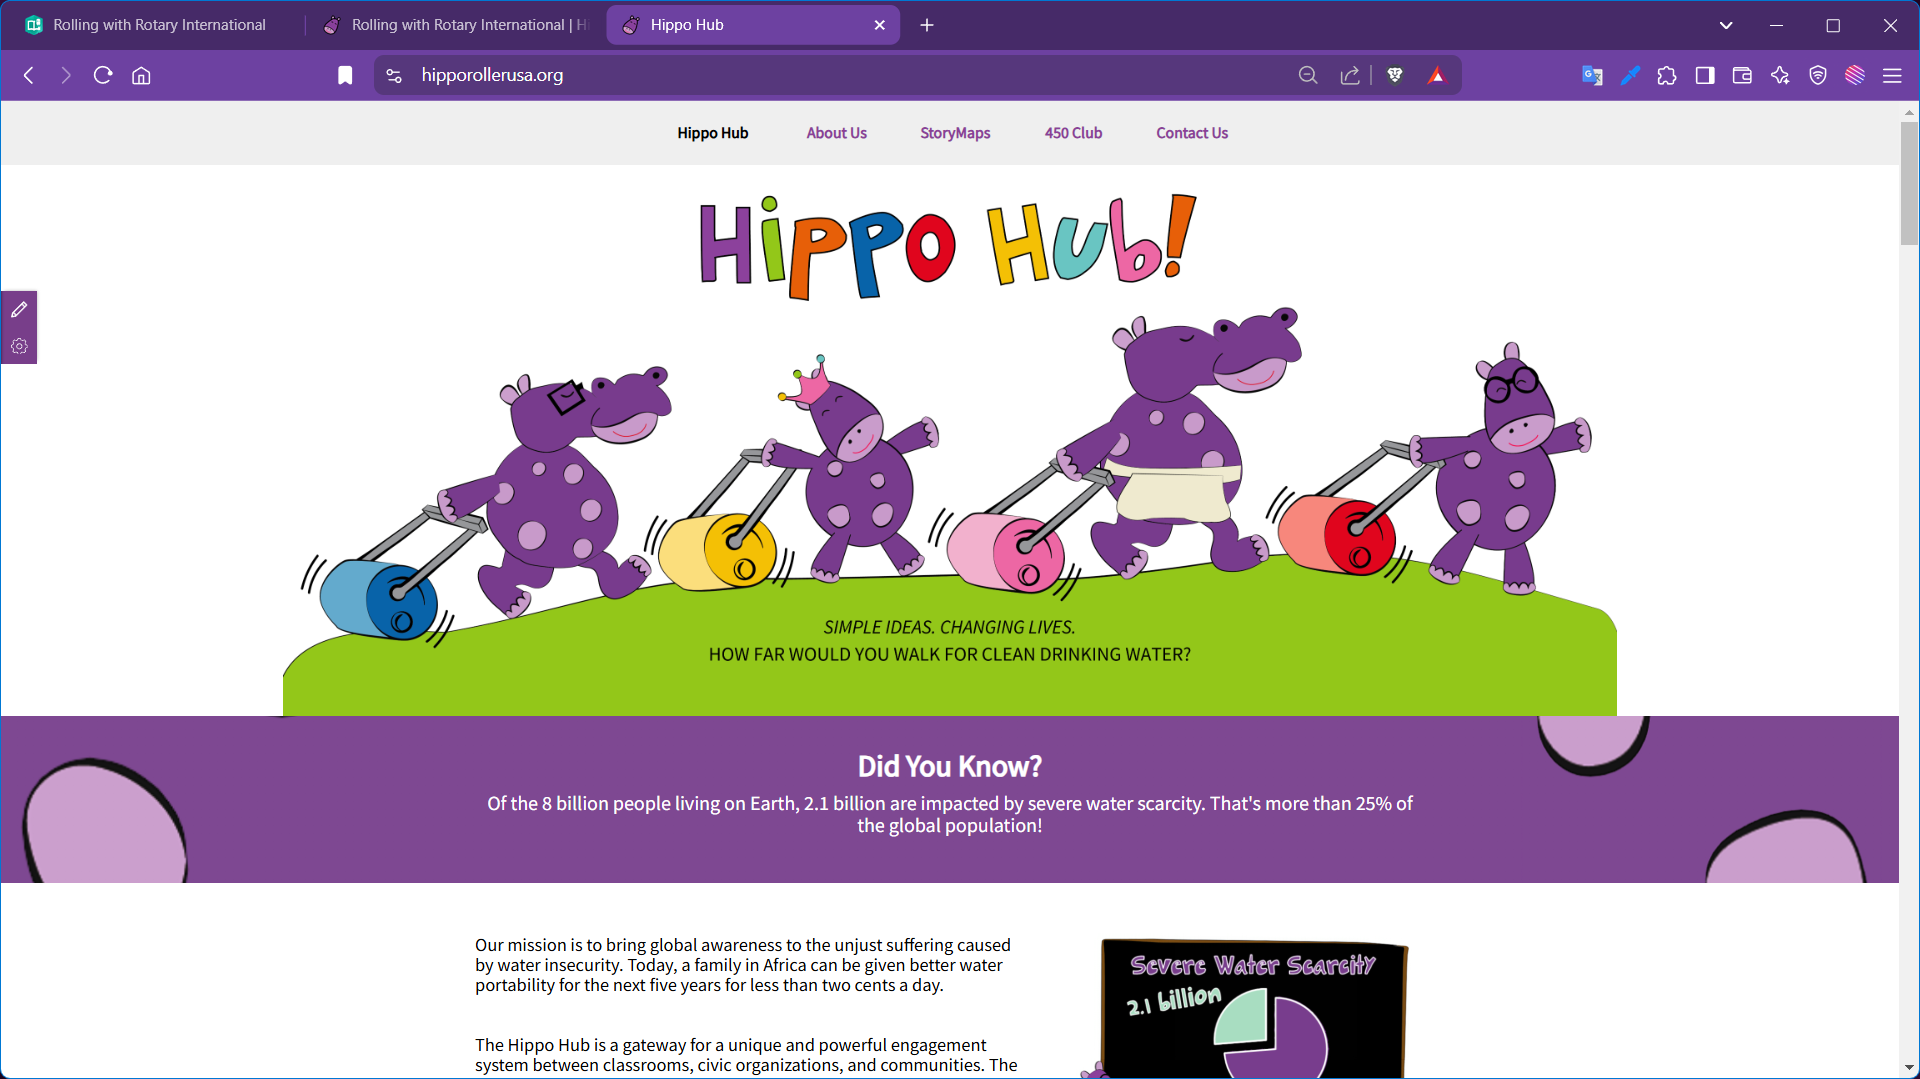Open the zoom control in address bar

pyautogui.click(x=1308, y=75)
